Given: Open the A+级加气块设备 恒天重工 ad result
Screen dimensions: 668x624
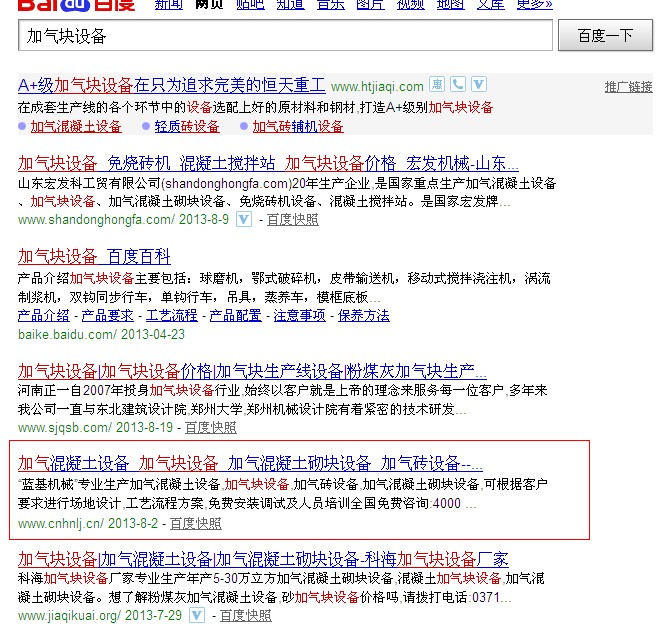Looking at the screenshot, I should (172, 85).
